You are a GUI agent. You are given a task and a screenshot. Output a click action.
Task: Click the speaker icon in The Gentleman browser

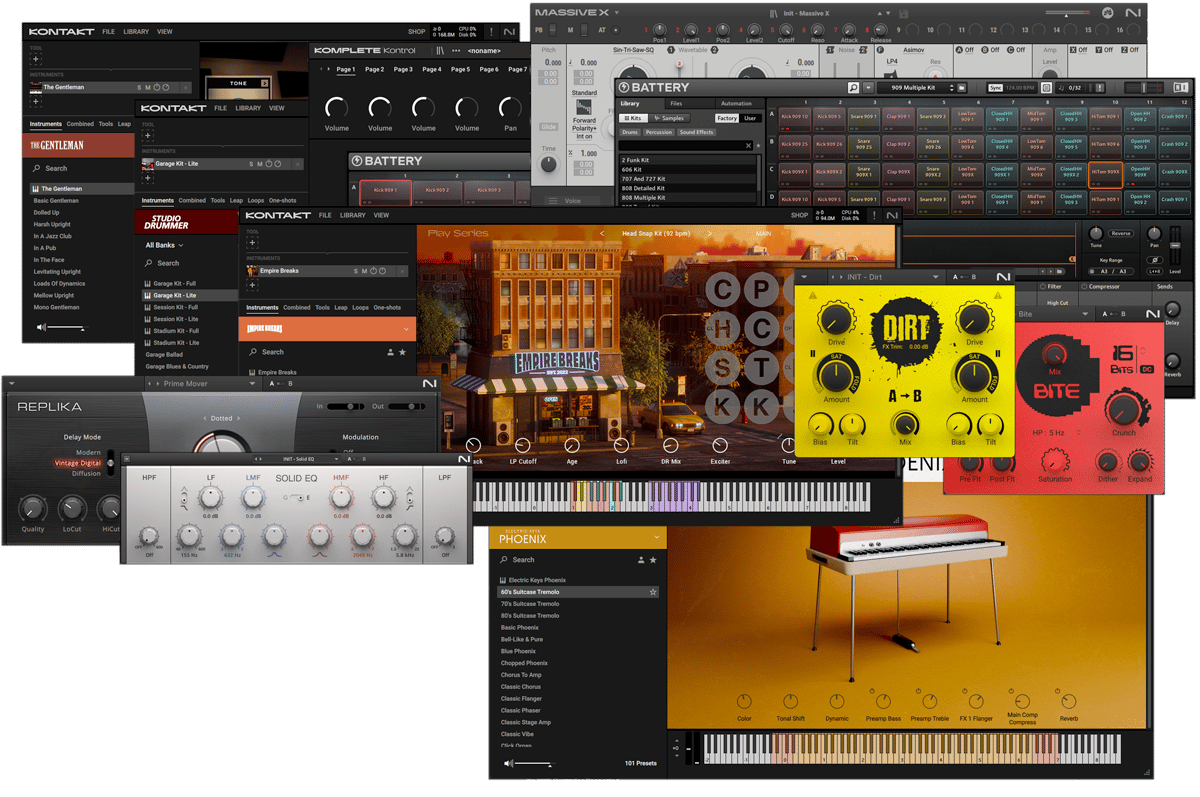point(39,327)
